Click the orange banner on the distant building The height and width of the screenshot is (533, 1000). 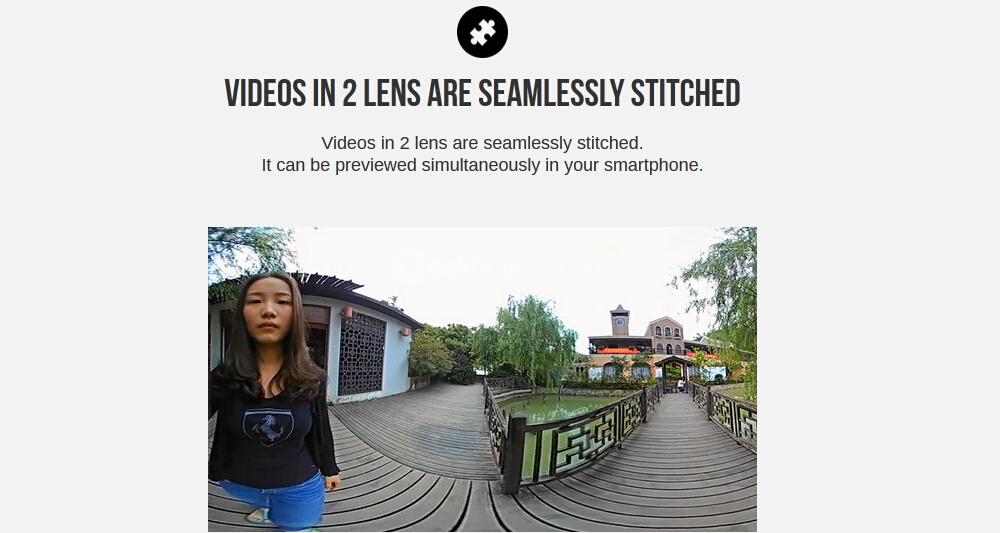tap(617, 351)
